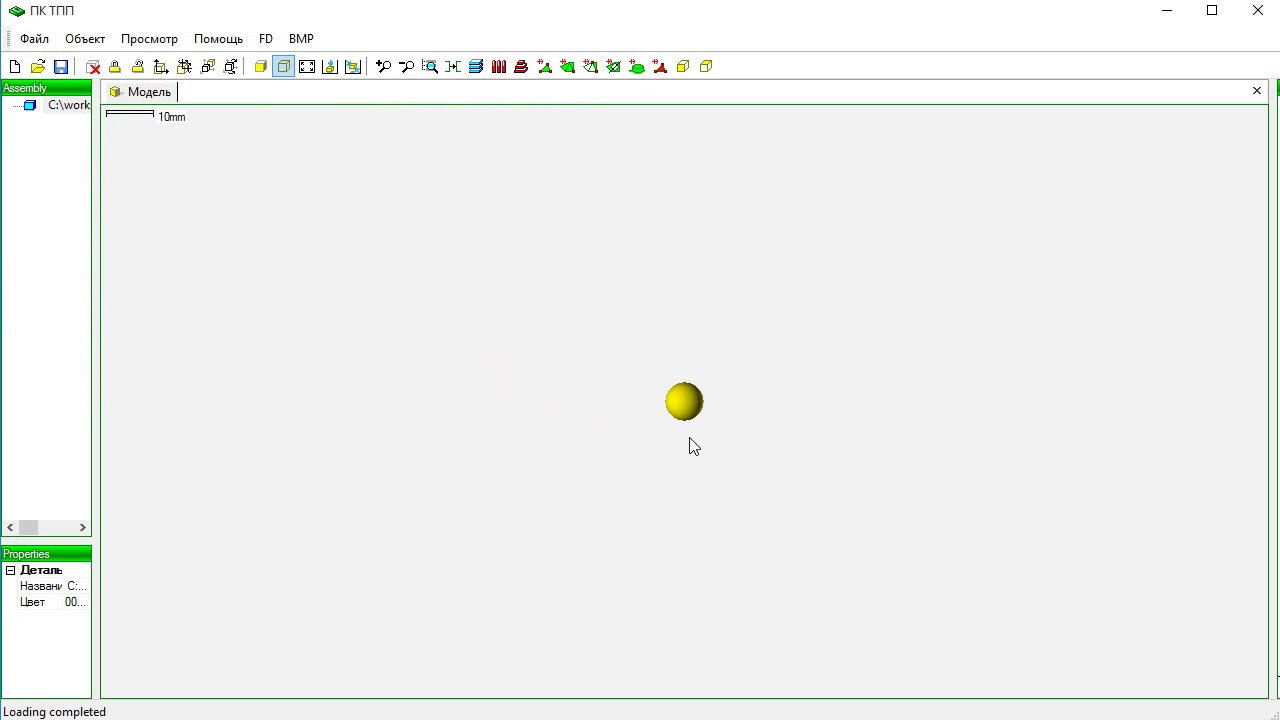Viewport: 1280px width, 720px height.
Task: Save with the floppy disk icon
Action: (x=61, y=67)
